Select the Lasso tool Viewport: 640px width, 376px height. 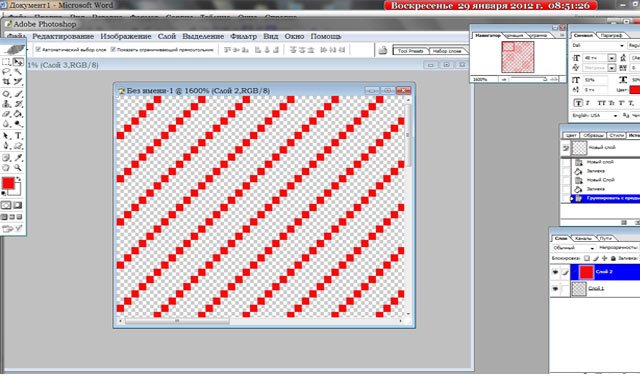pos(6,72)
